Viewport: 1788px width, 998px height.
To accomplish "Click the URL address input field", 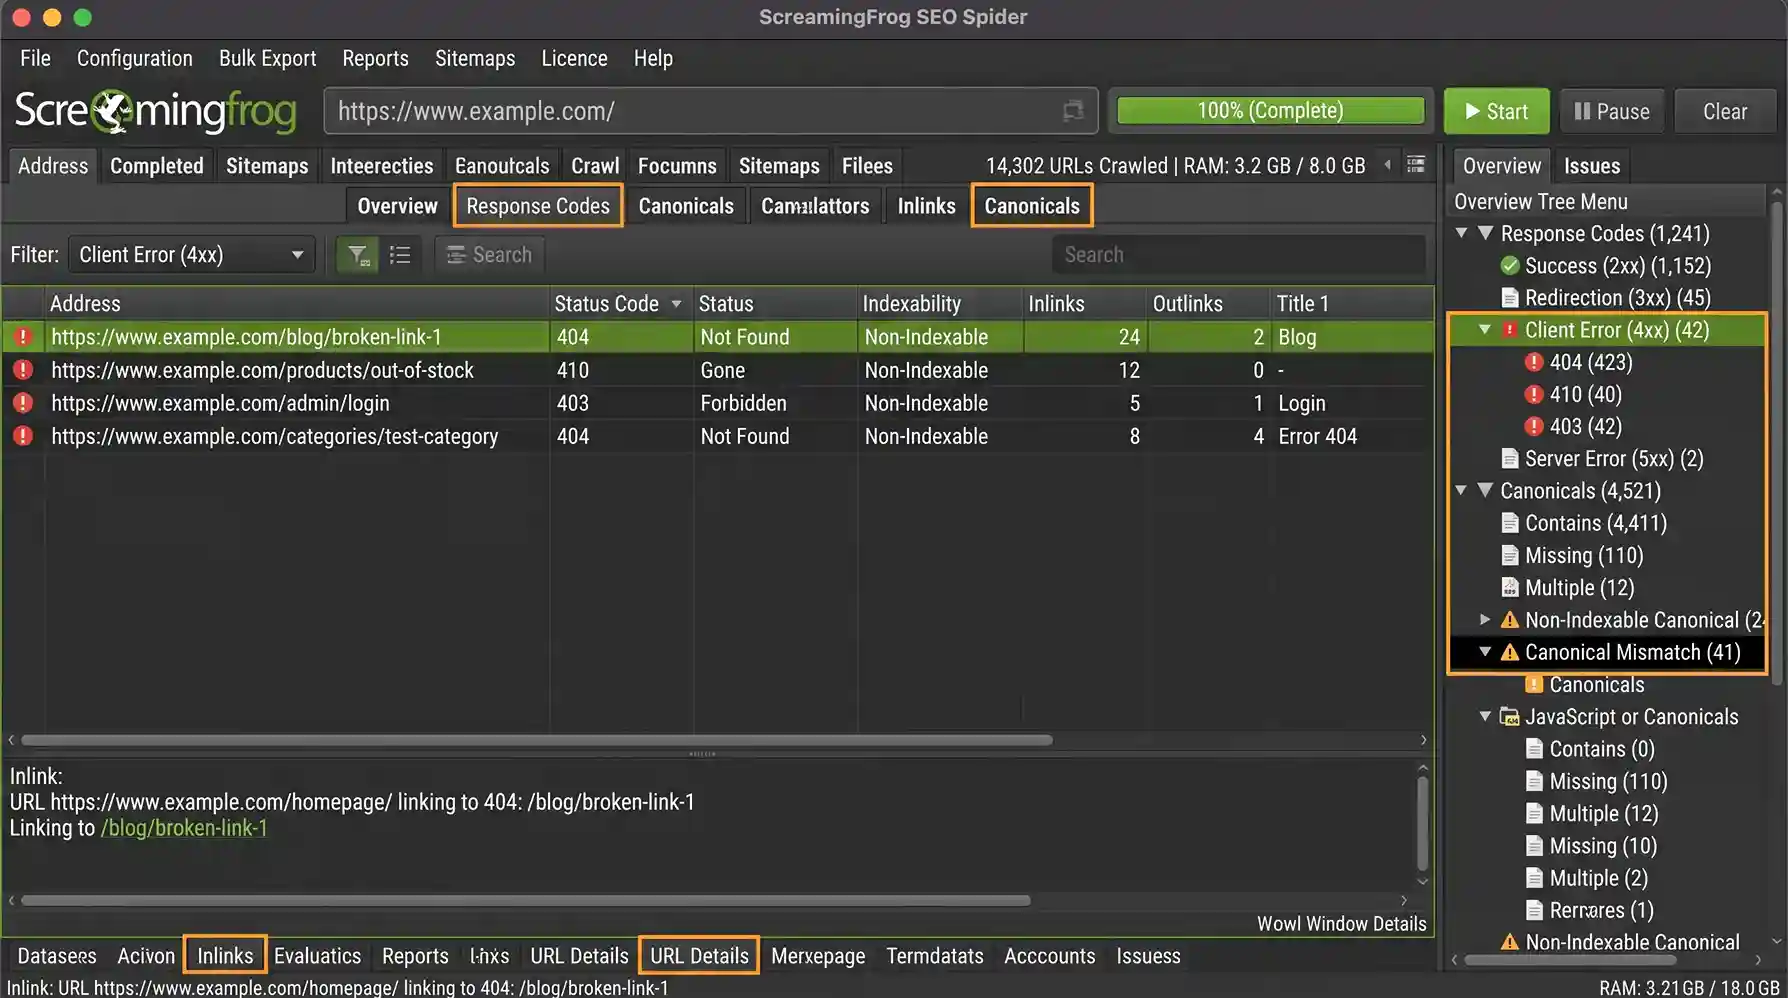I will click(x=711, y=111).
